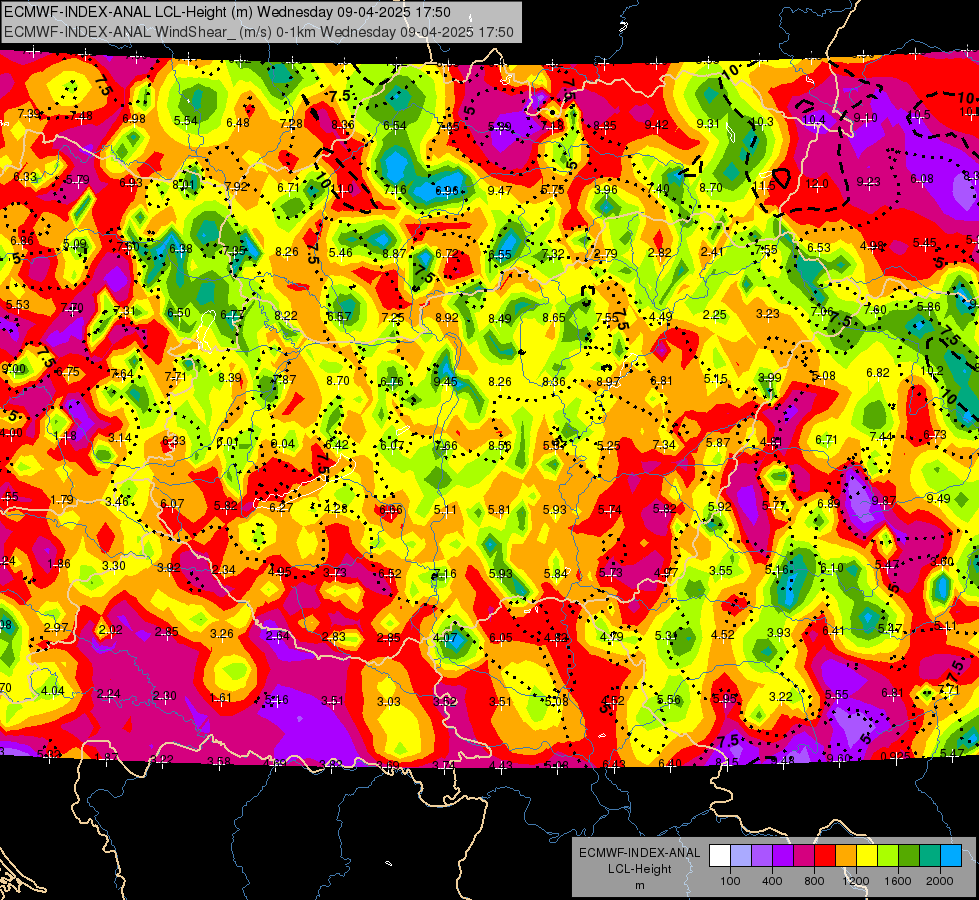979x900 pixels.
Task: Click the 4.04 wind shear value
Action: click(x=52, y=691)
